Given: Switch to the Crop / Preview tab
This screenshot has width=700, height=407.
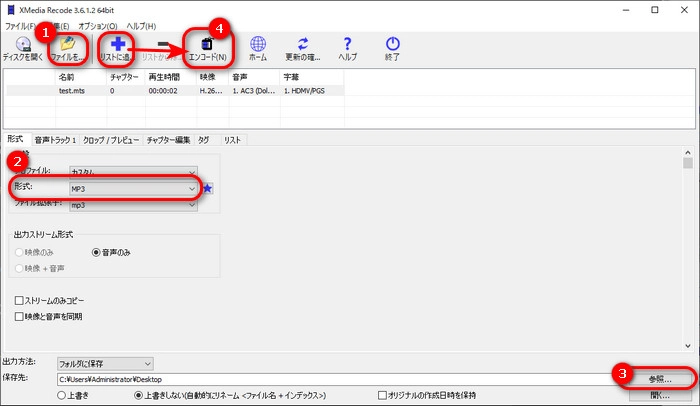Looking at the screenshot, I should coord(111,140).
